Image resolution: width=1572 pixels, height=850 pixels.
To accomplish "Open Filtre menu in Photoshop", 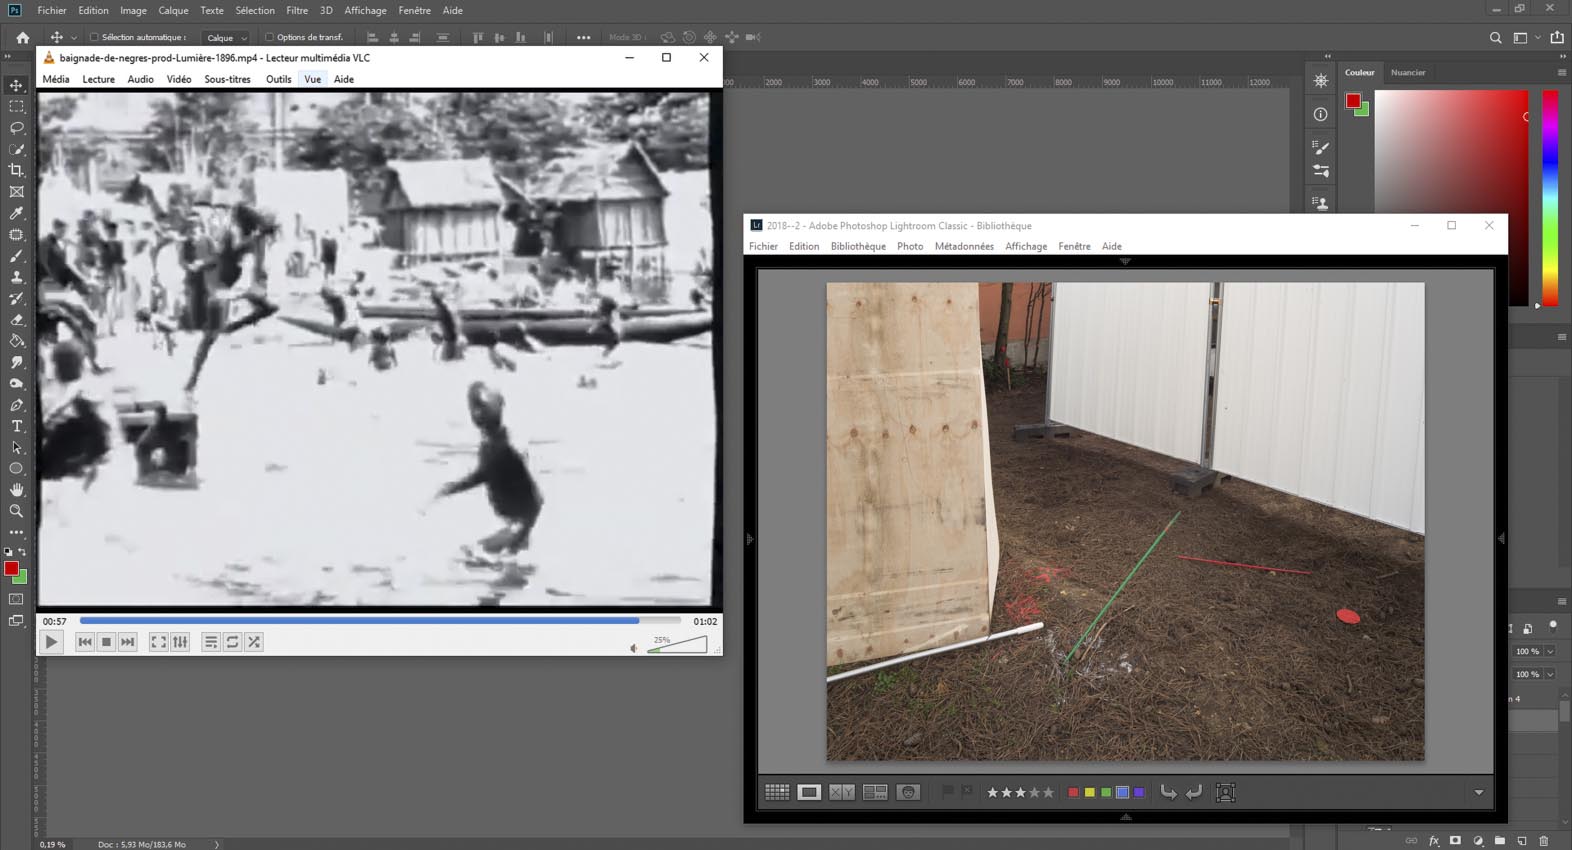I will (297, 10).
